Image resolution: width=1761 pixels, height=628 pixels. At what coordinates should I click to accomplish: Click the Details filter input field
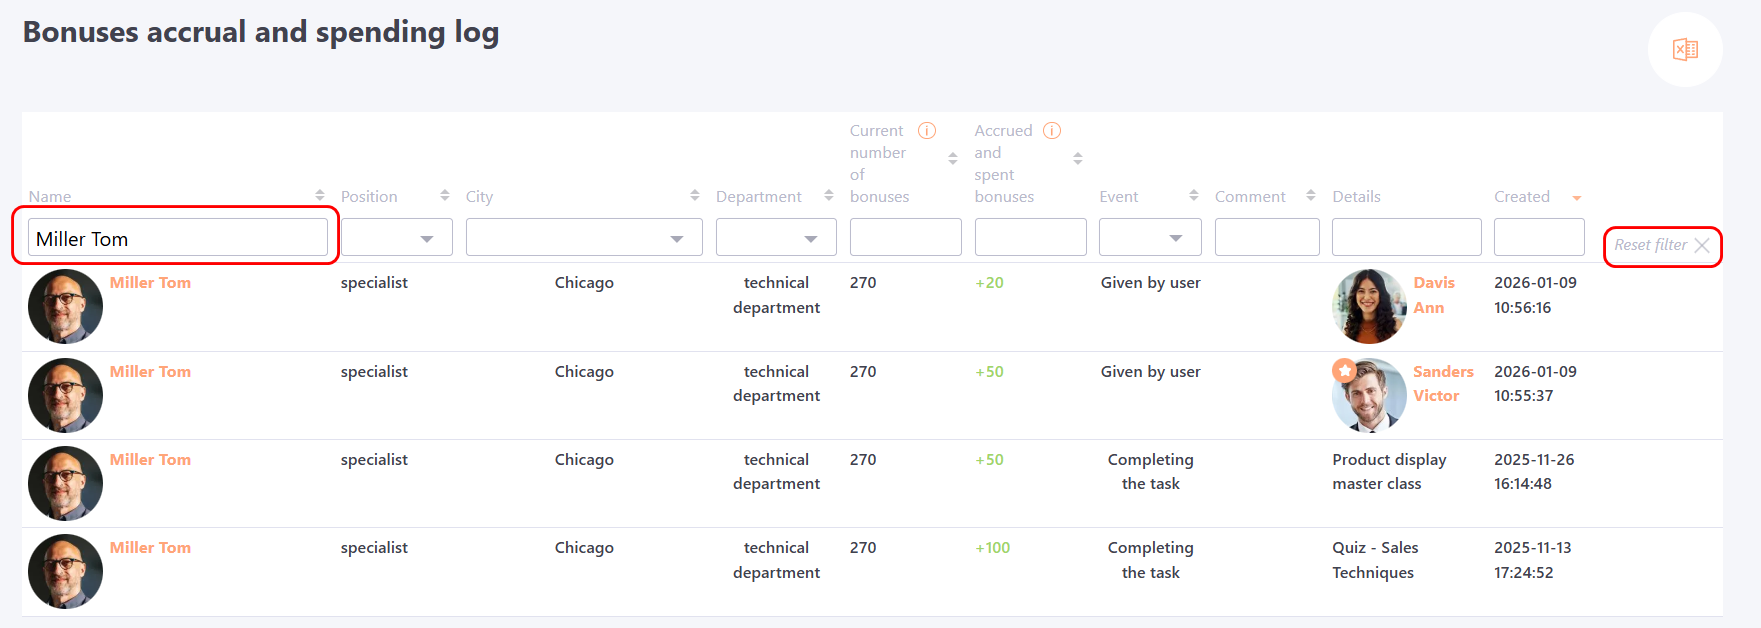click(1406, 238)
